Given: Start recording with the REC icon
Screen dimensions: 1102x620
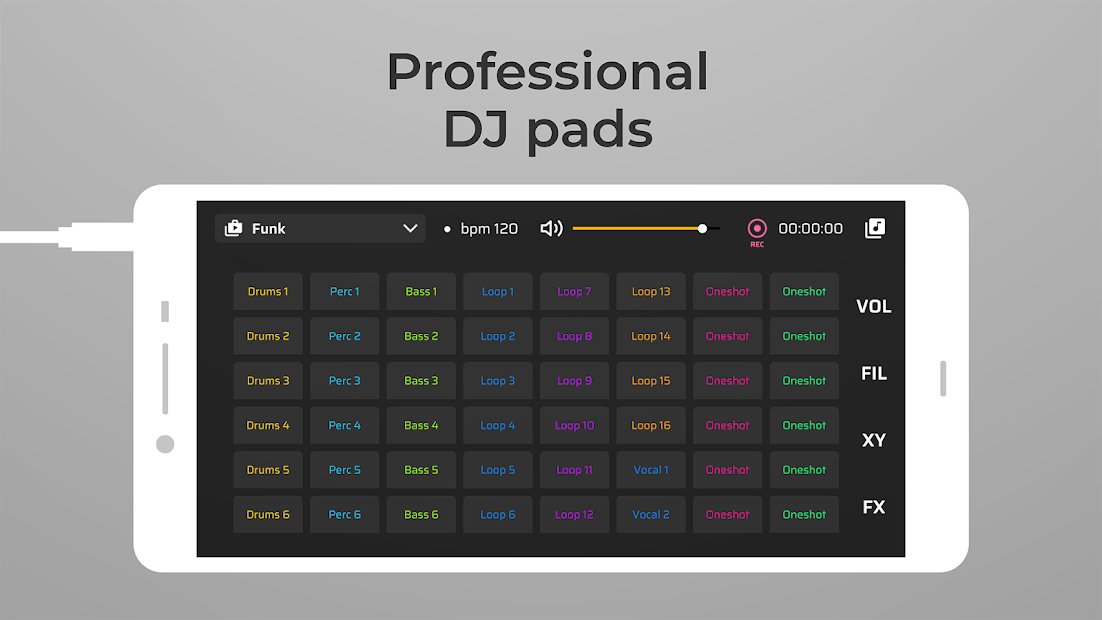Looking at the screenshot, I should (757, 228).
